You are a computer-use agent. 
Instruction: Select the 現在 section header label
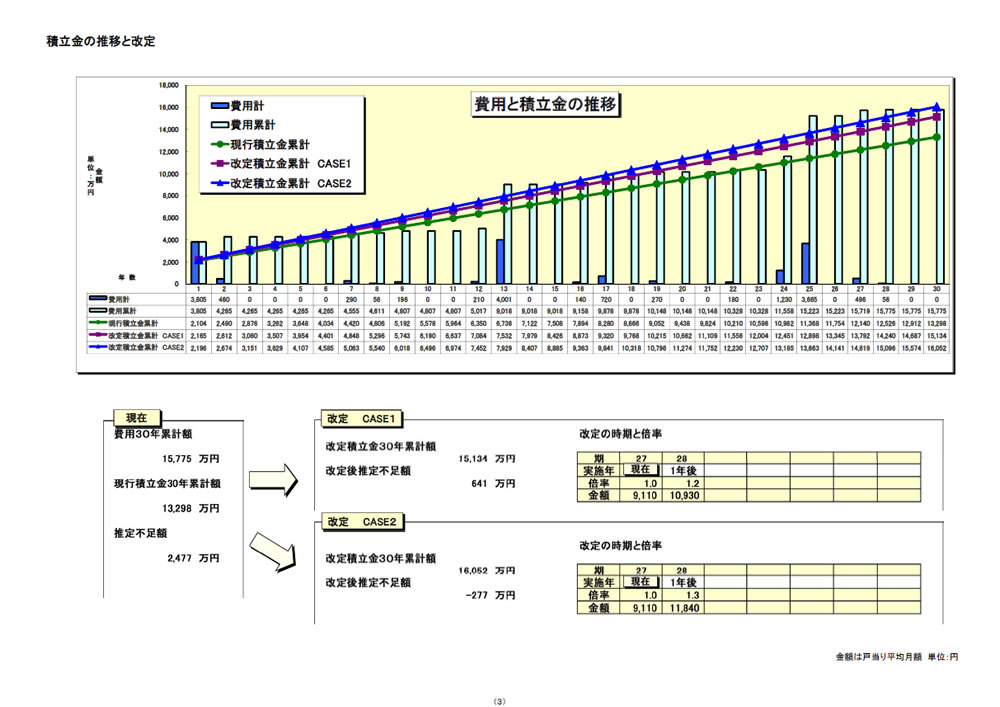tap(138, 418)
